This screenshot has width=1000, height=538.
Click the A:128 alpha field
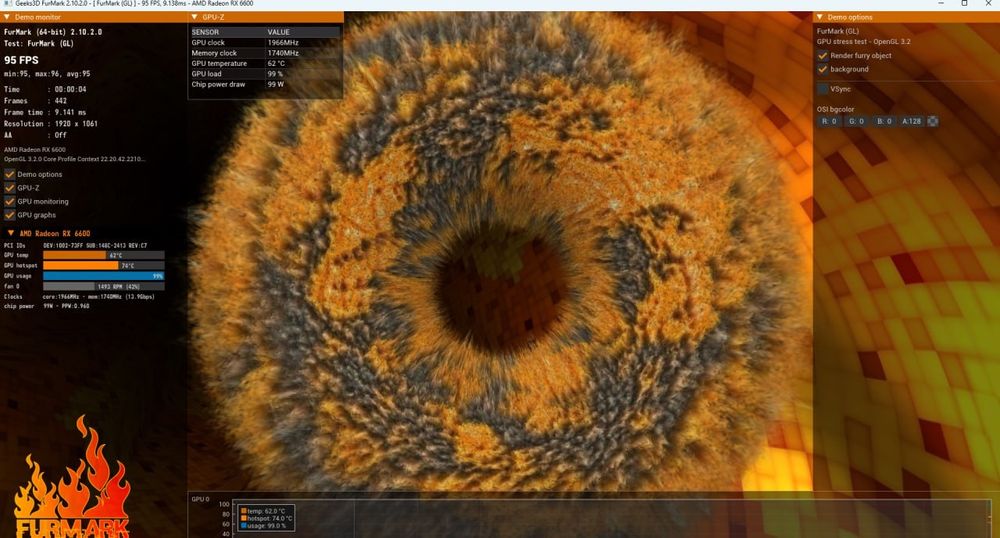click(x=911, y=121)
